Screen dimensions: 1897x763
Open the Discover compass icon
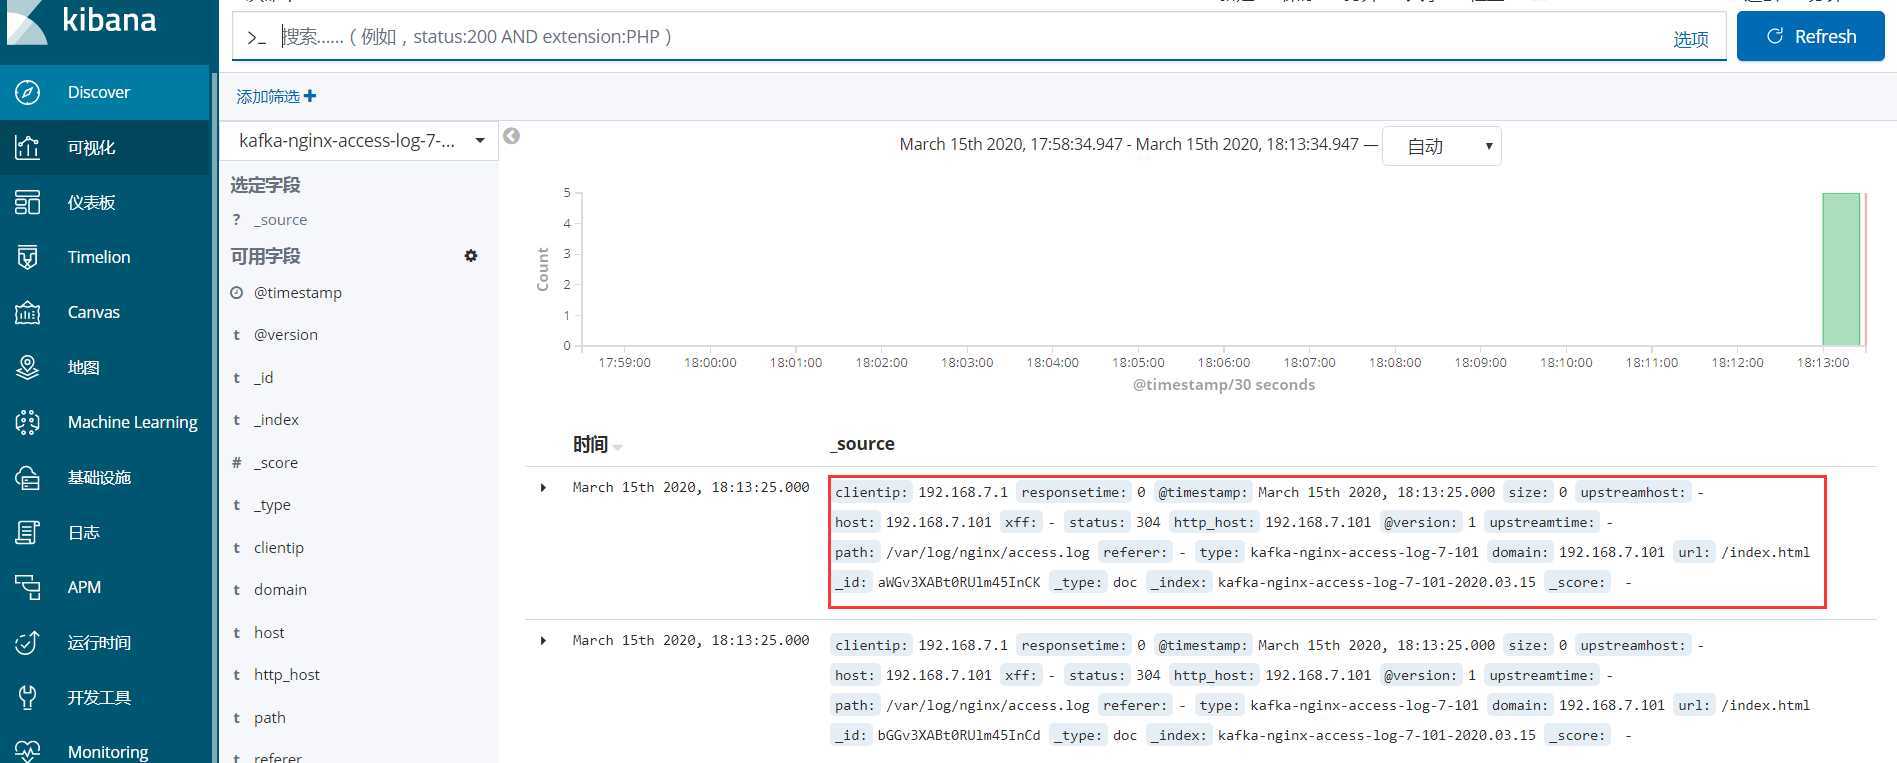tap(28, 92)
